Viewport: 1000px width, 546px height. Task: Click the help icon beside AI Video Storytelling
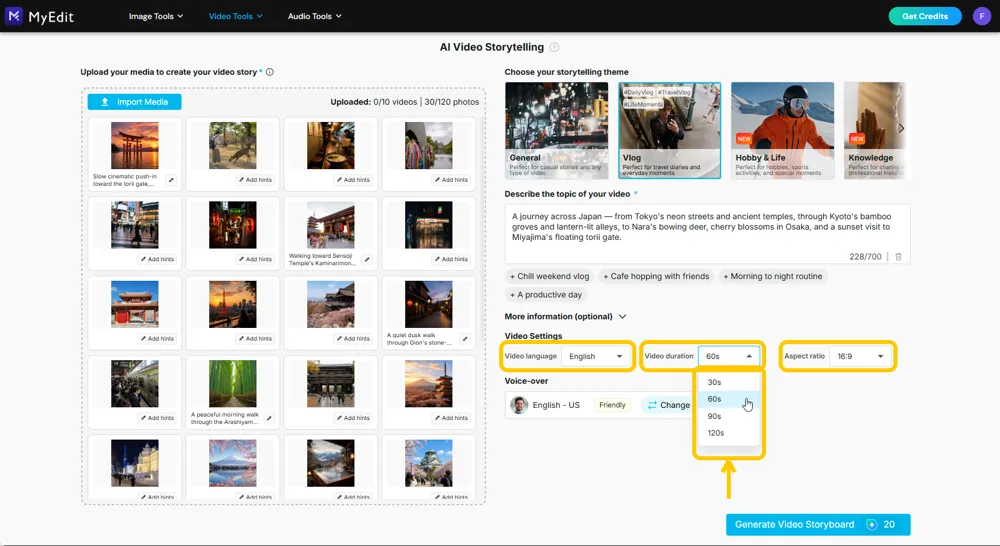[554, 47]
